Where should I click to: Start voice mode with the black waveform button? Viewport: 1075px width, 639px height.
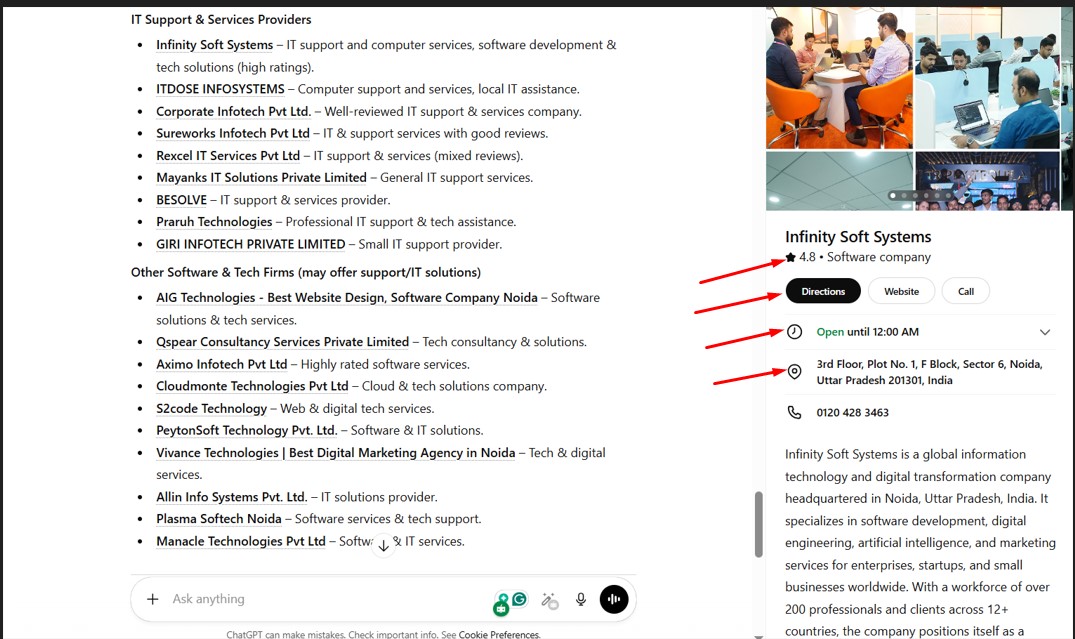point(613,599)
